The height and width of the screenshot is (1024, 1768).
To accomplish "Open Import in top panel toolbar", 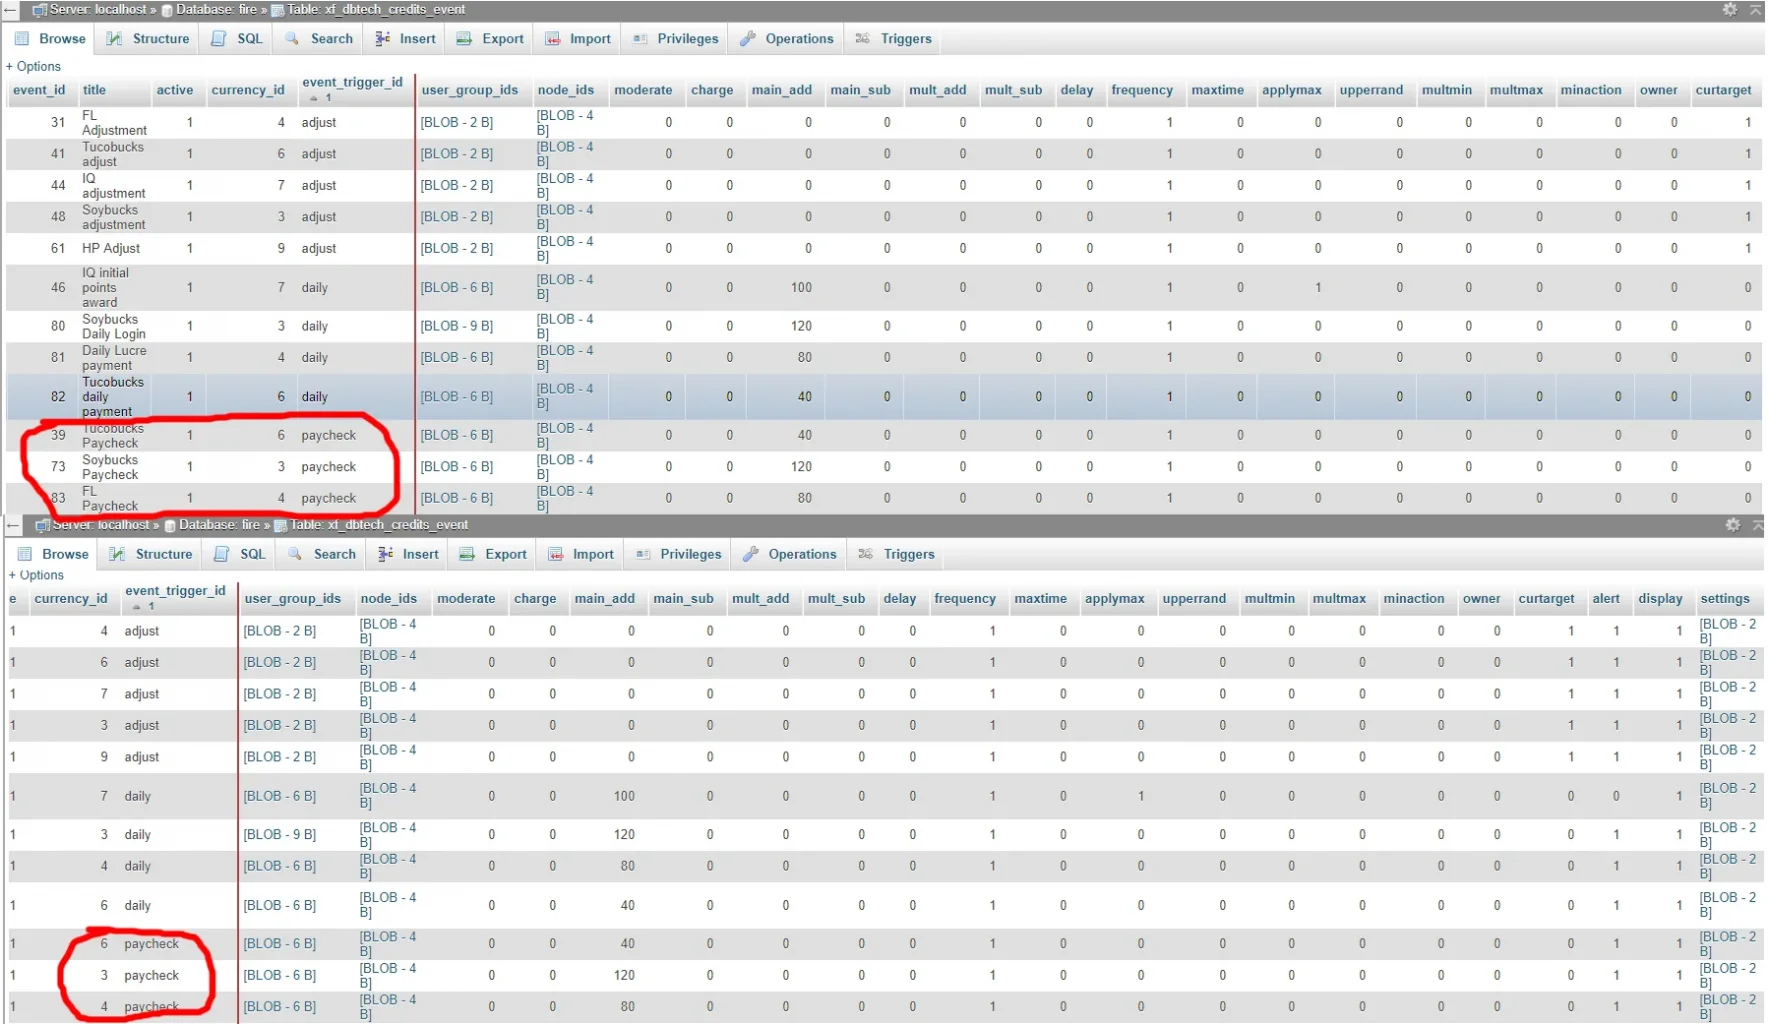I will tap(578, 39).
